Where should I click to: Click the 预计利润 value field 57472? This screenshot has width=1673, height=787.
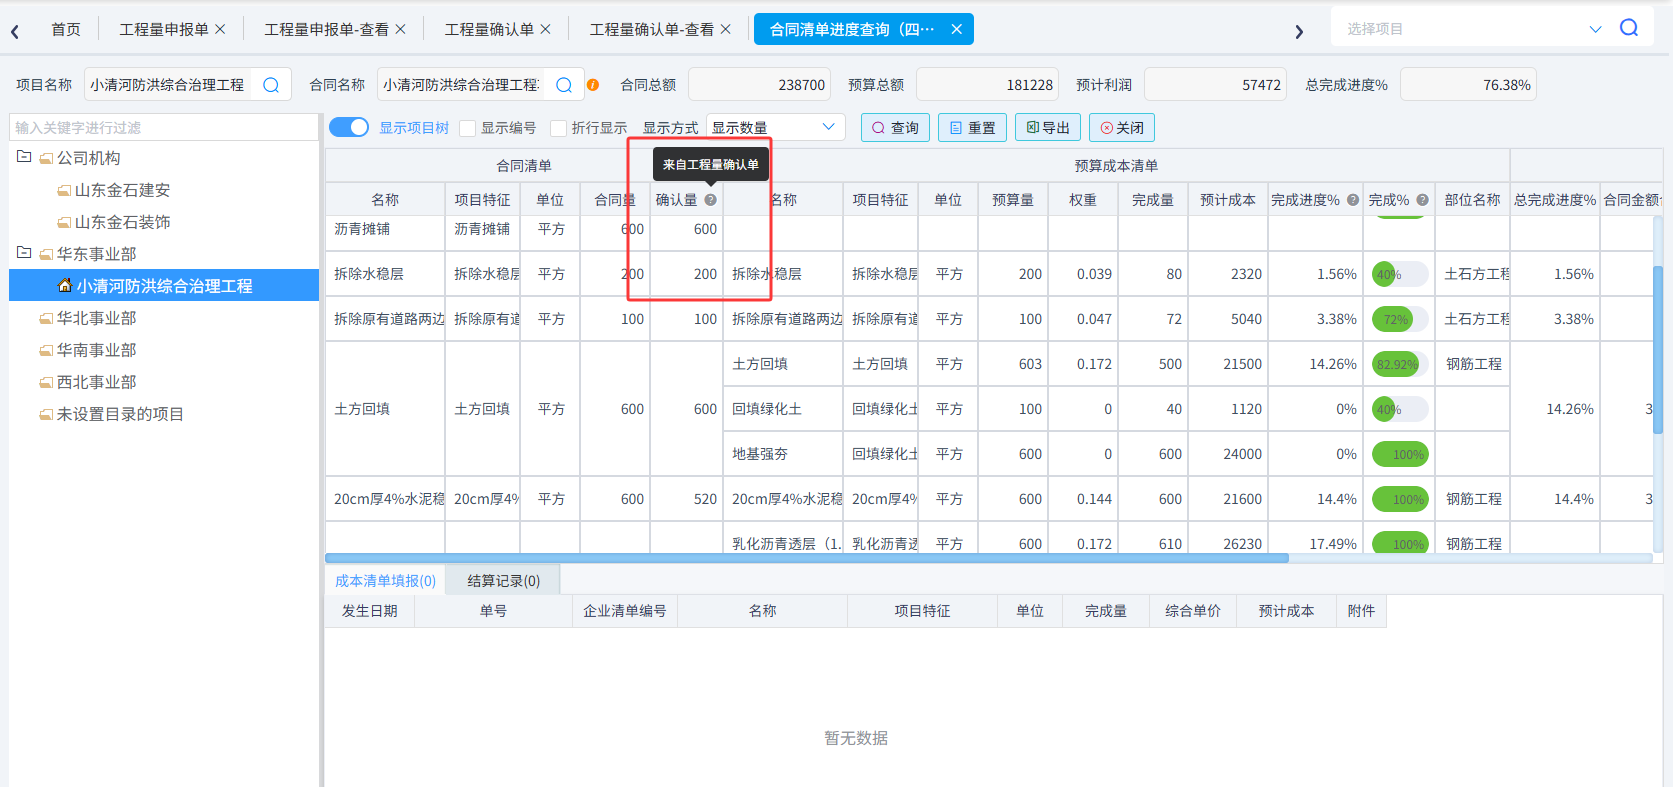[x=1215, y=85]
